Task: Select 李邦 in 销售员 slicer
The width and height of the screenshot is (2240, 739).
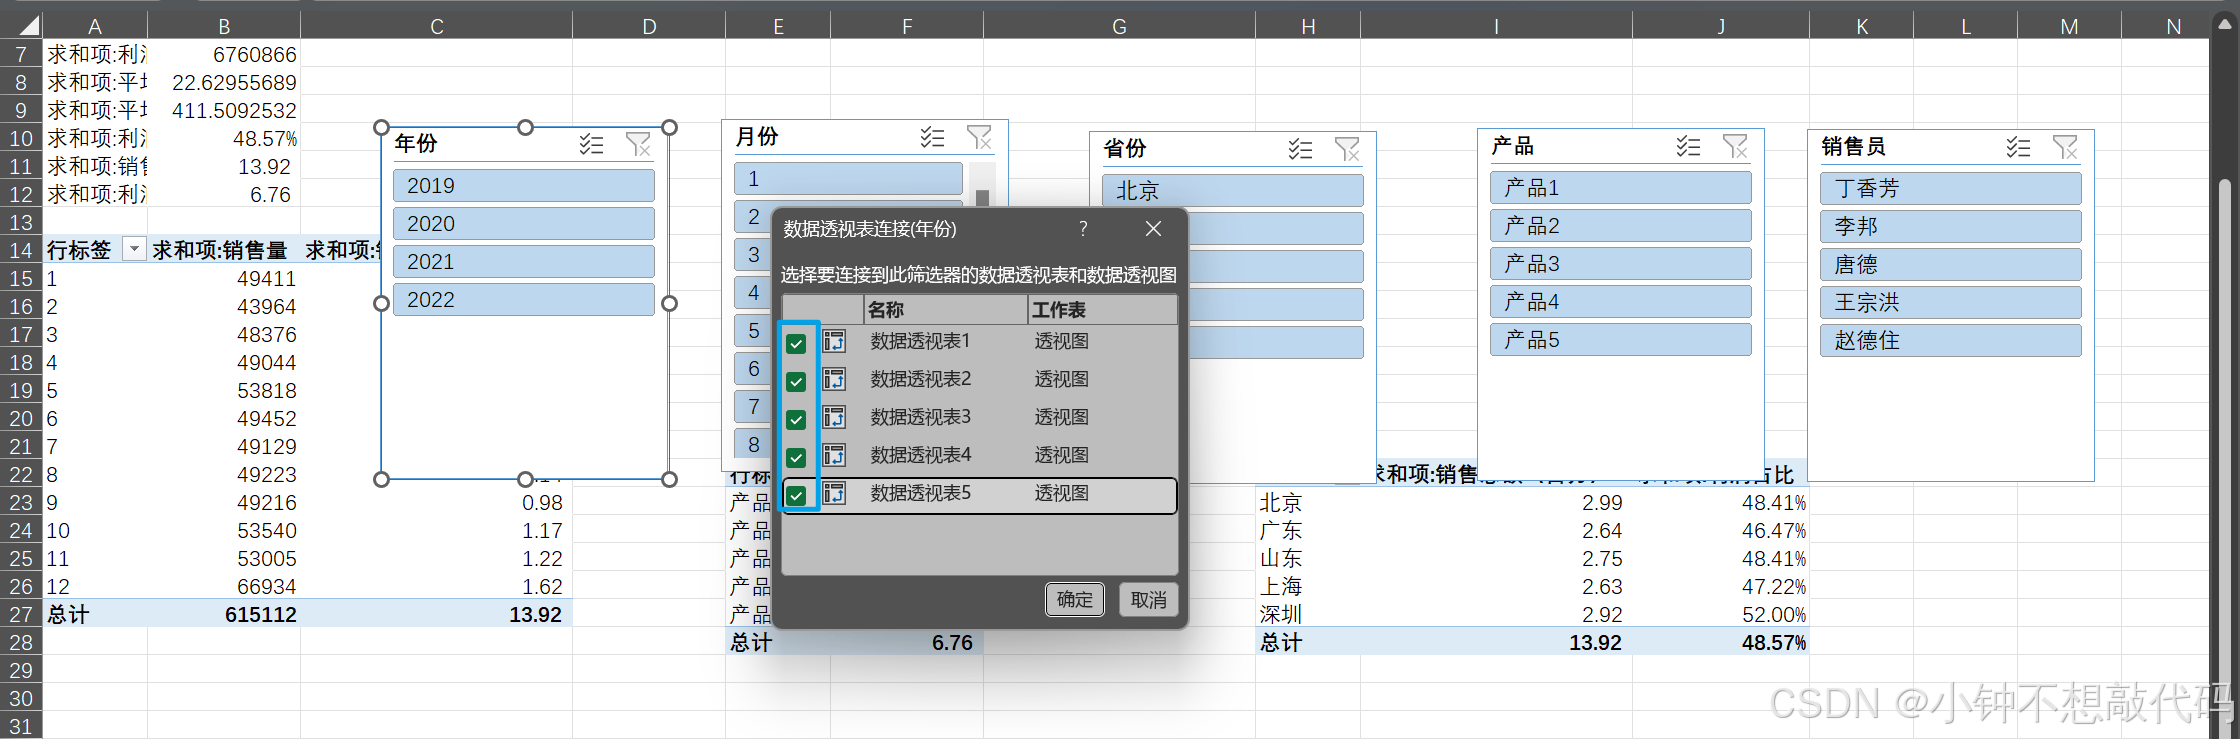Action: tap(1951, 227)
